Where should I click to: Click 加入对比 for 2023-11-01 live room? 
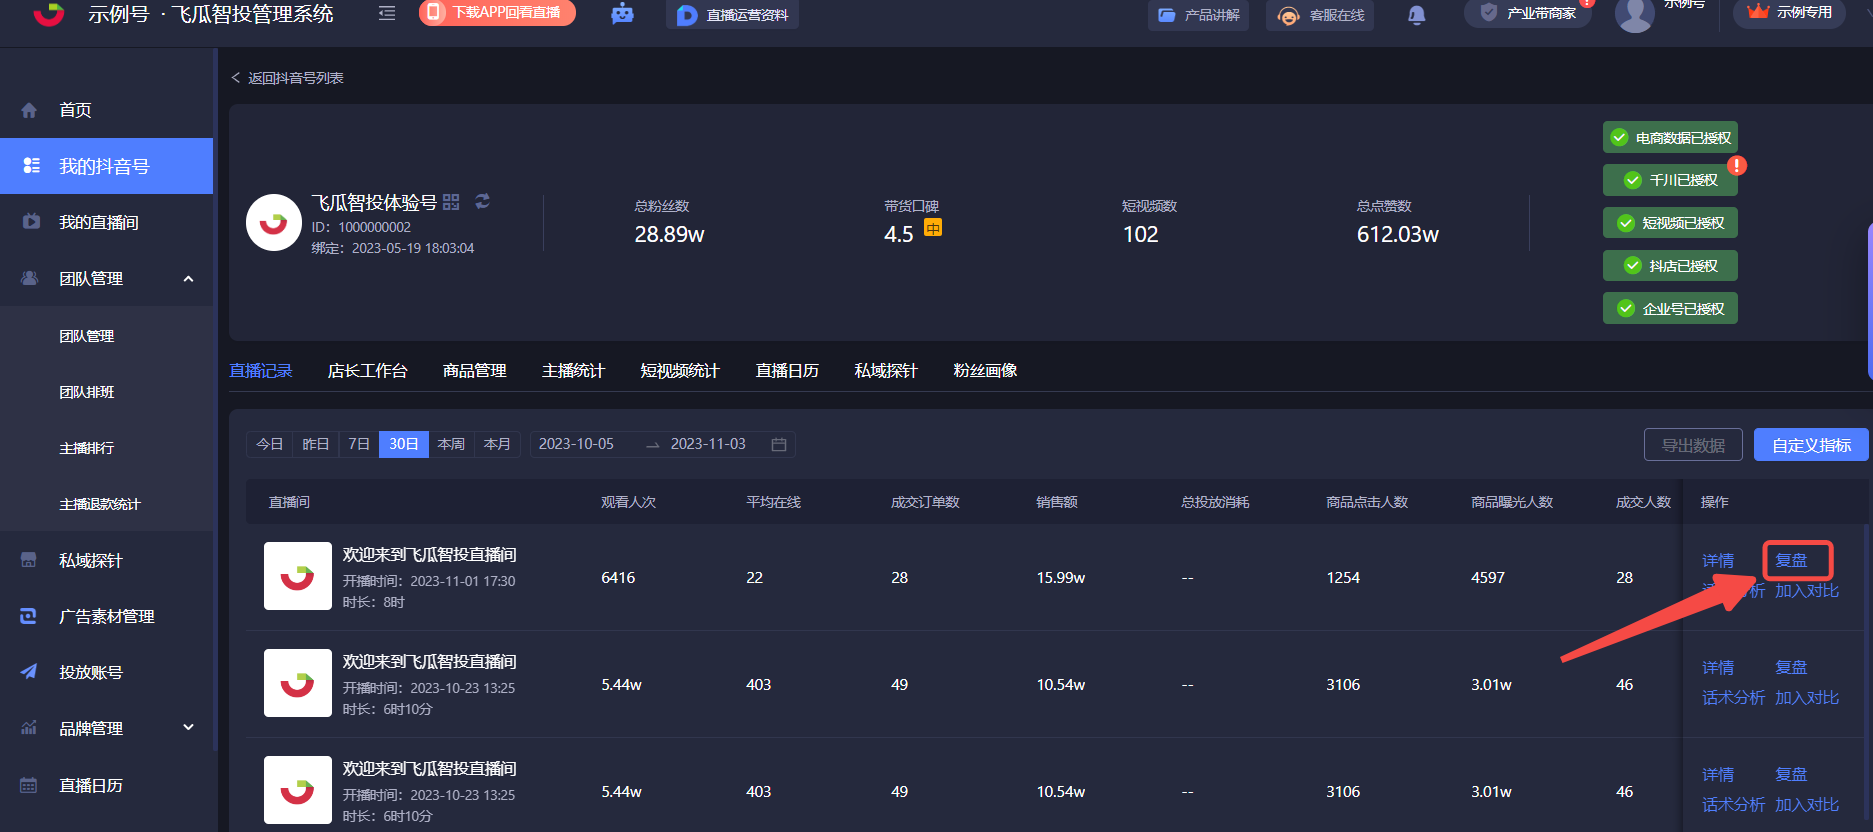pos(1807,591)
